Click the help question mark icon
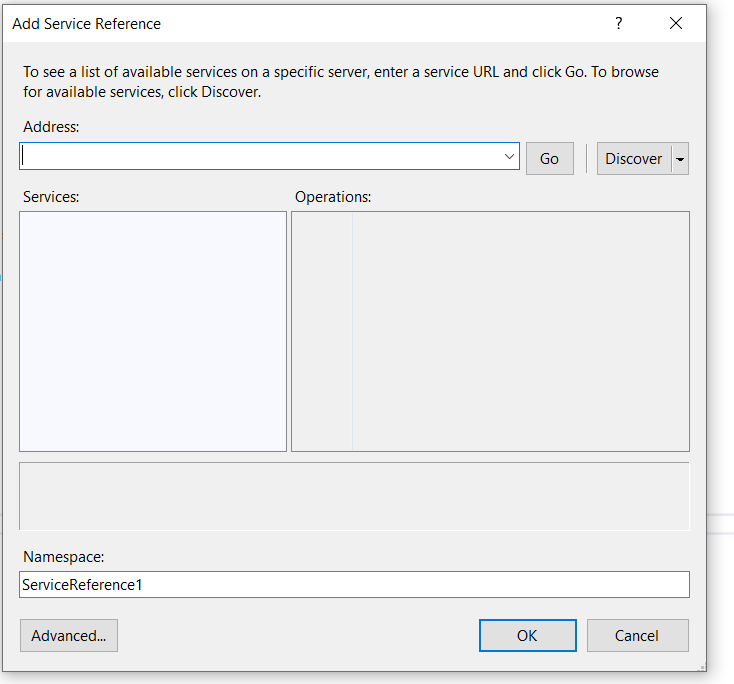The width and height of the screenshot is (734, 684). coord(618,23)
